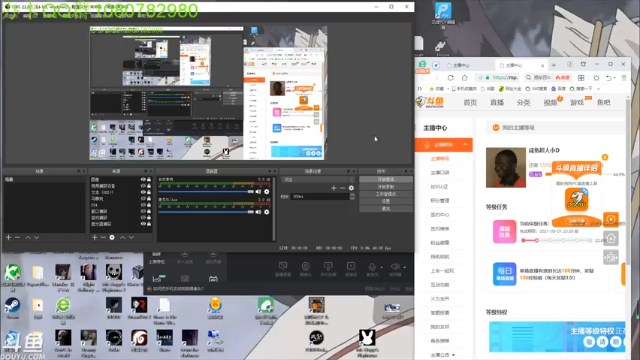Viewport: 640px width, 360px height.
Task: Lock the 显示器捕获 source
Action: [x=149, y=224]
